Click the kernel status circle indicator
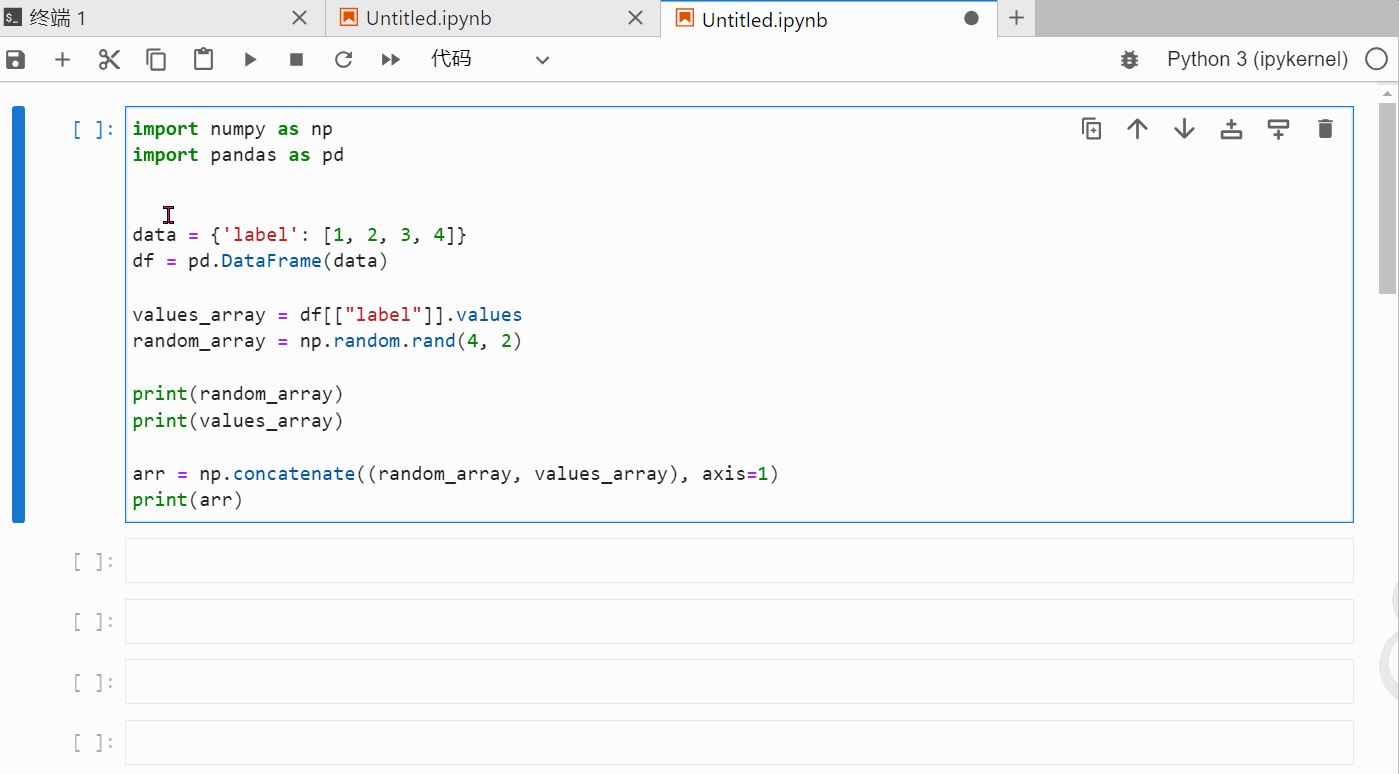This screenshot has height=774, width=1399. [1376, 60]
